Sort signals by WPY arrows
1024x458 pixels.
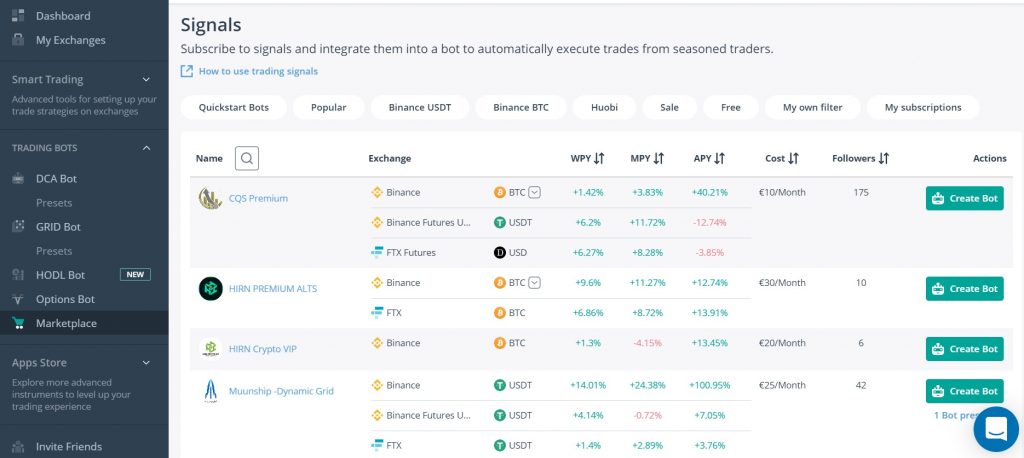(x=599, y=158)
